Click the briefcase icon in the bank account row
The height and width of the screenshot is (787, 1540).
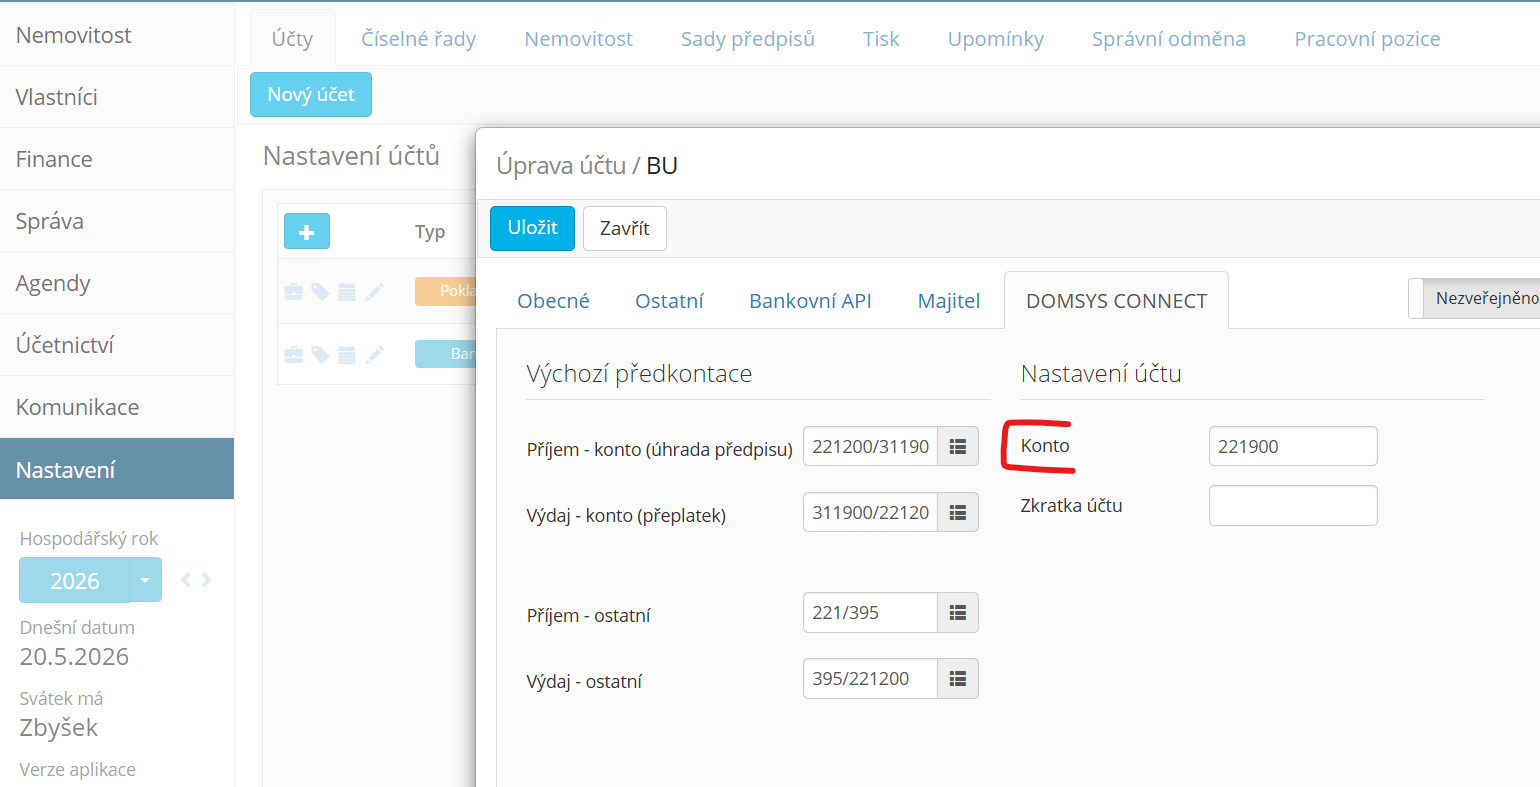[x=294, y=354]
